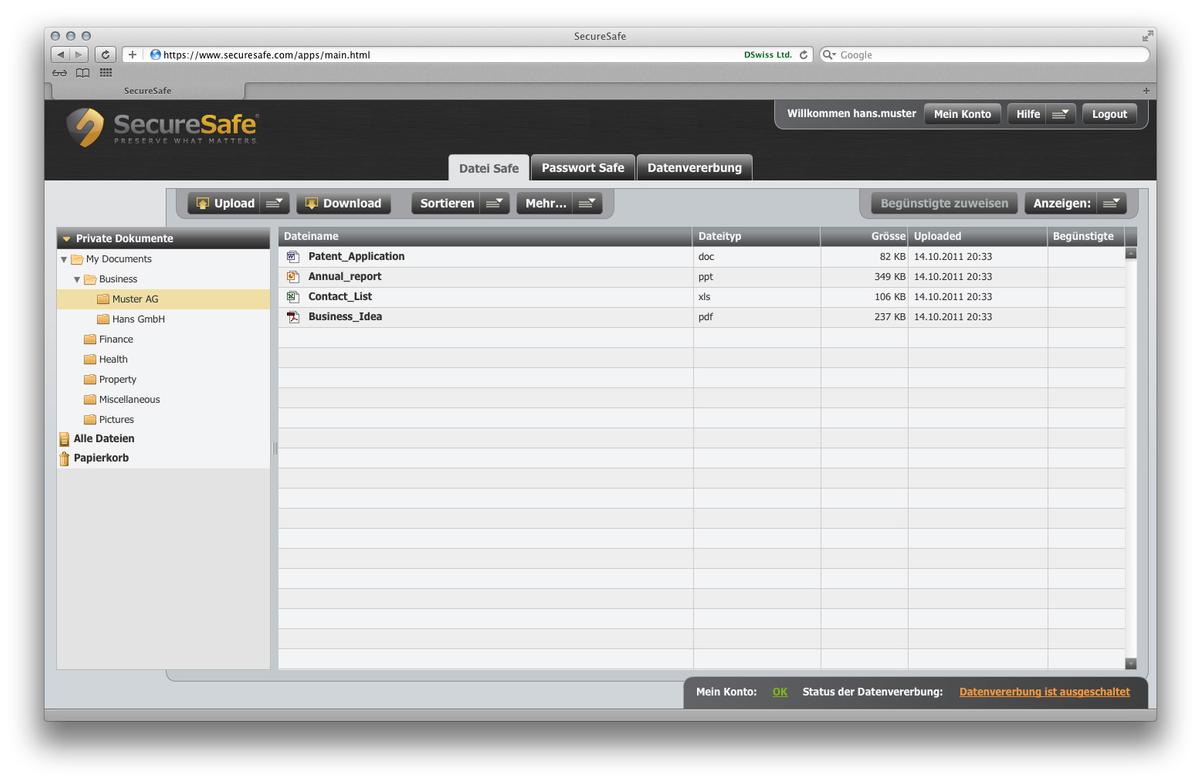Screen dimensions: 1200x781
Task: Click the Google search field
Action: 985,55
